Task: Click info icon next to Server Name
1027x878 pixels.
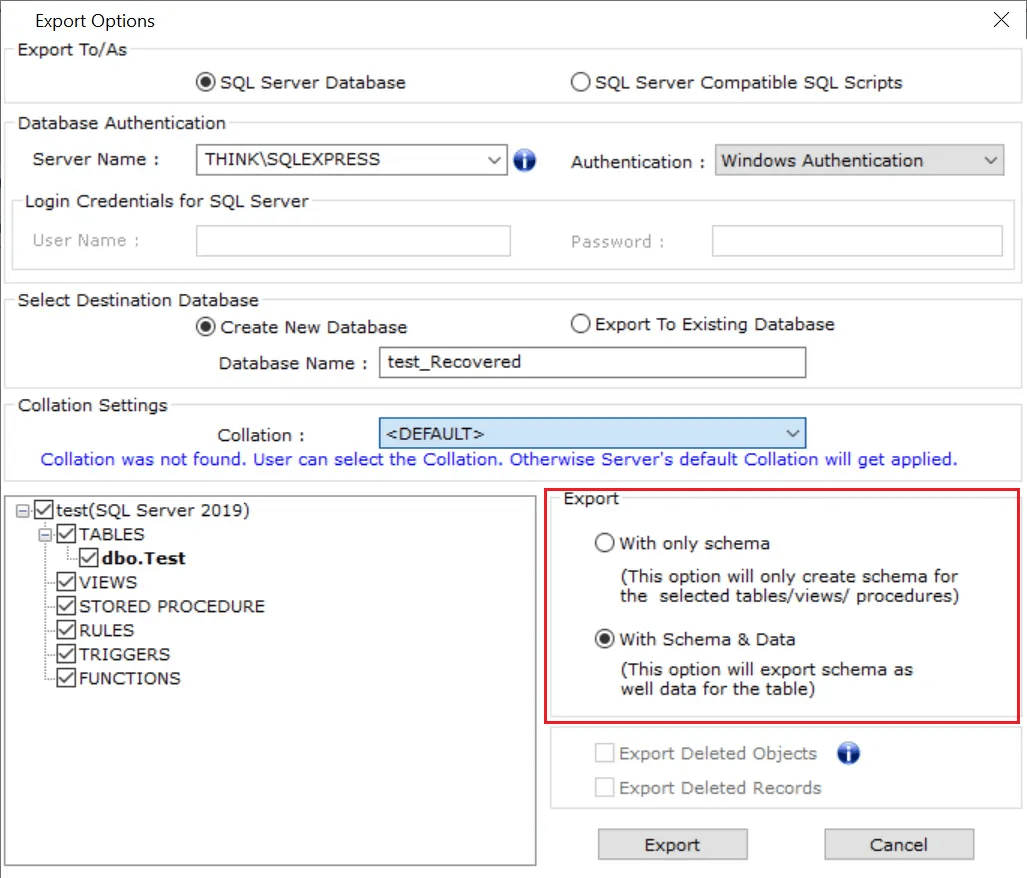Action: point(525,160)
